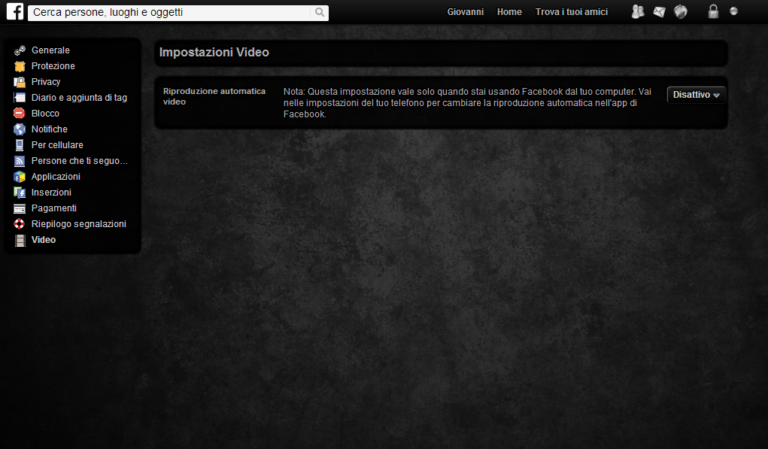Select Privacy in the settings sidebar
768x449 pixels.
pos(46,82)
